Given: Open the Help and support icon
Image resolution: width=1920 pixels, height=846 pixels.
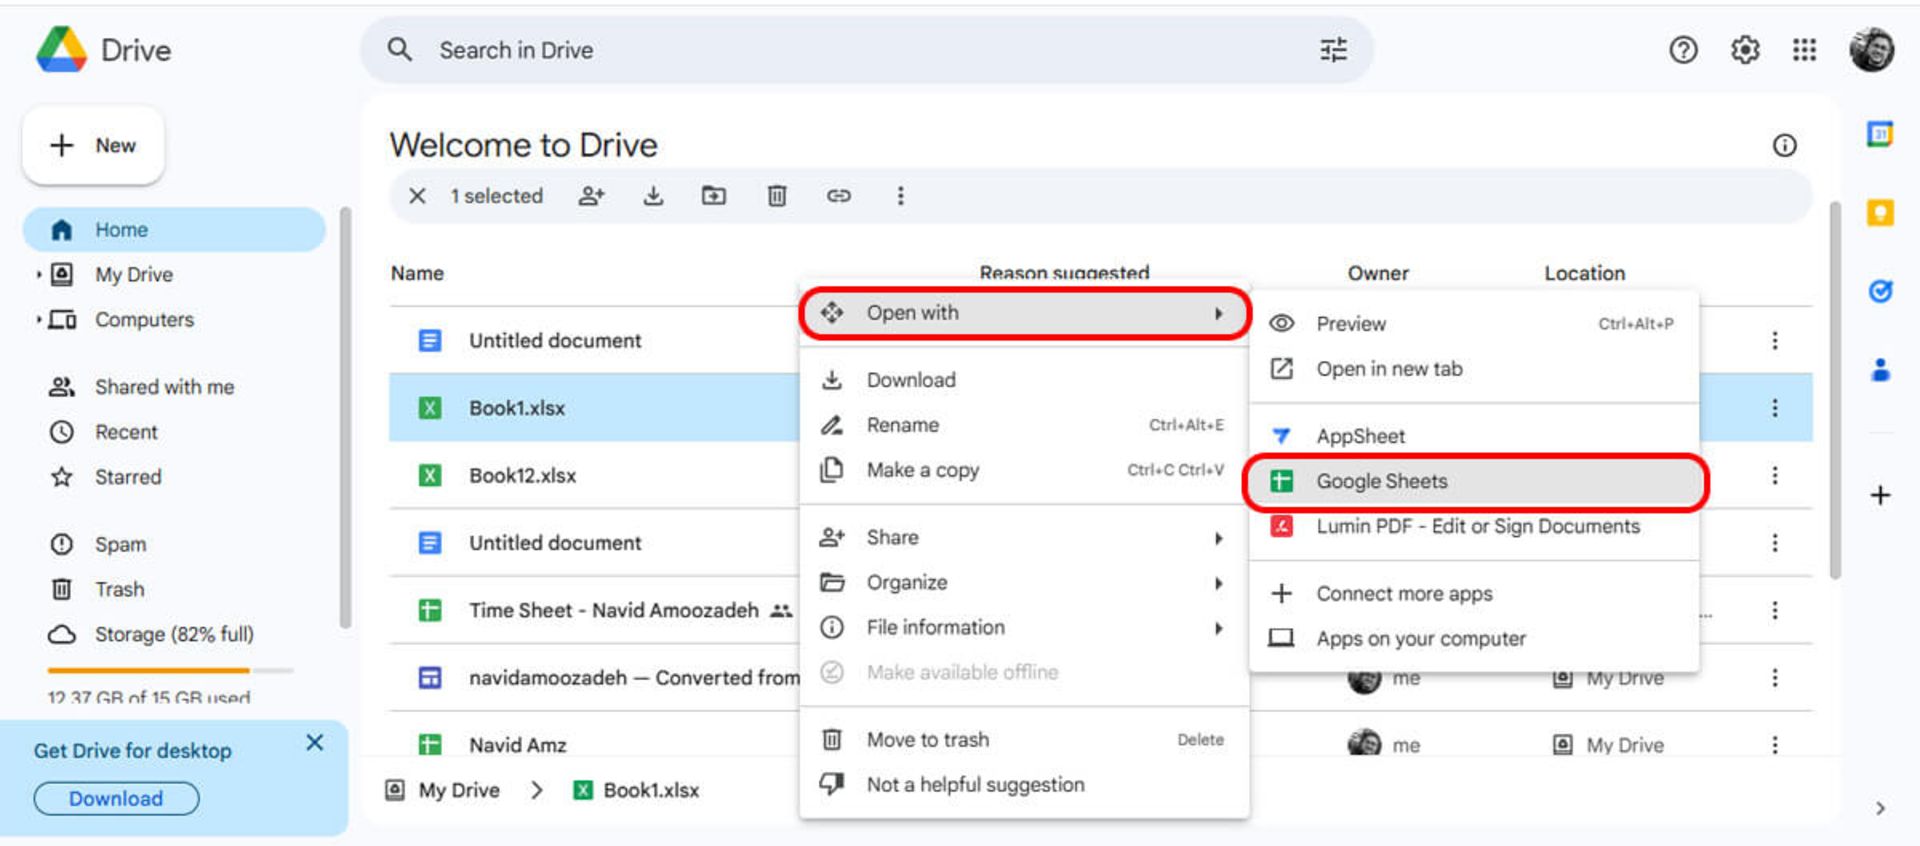Looking at the screenshot, I should (1683, 50).
